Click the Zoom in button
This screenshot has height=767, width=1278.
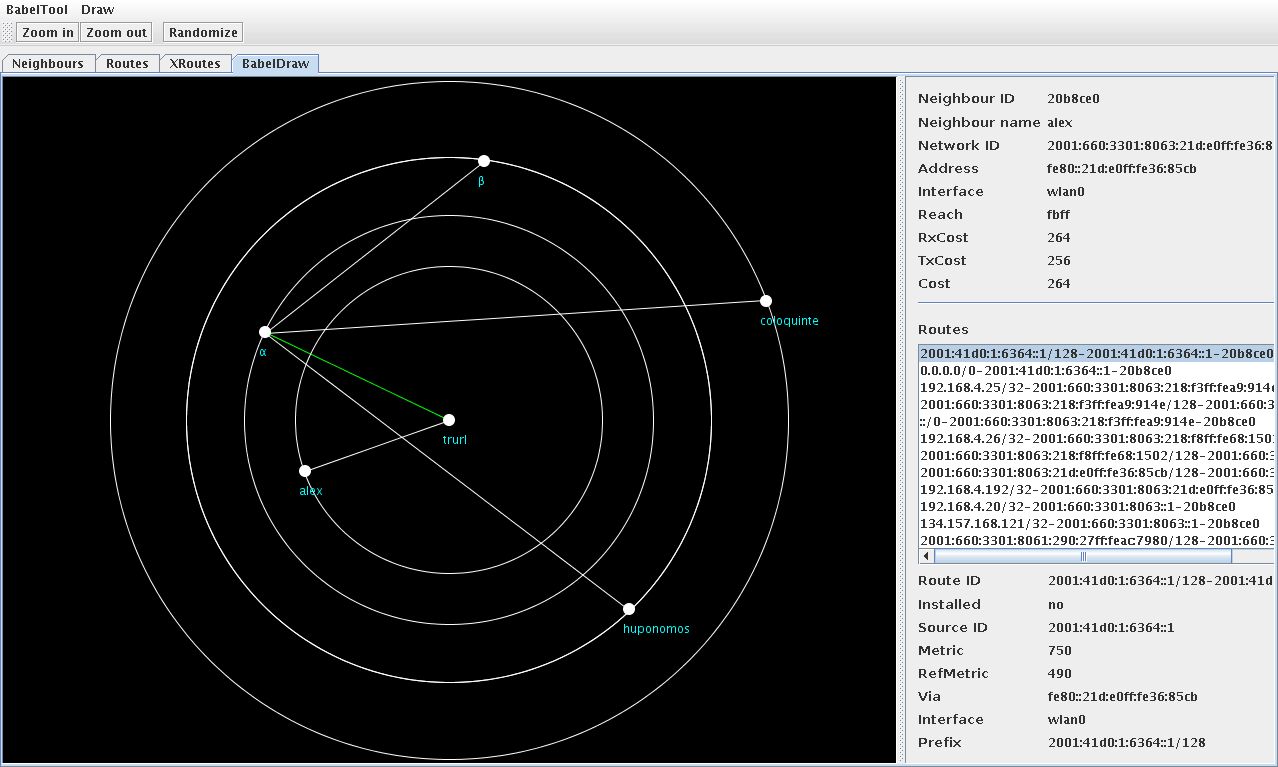click(48, 33)
